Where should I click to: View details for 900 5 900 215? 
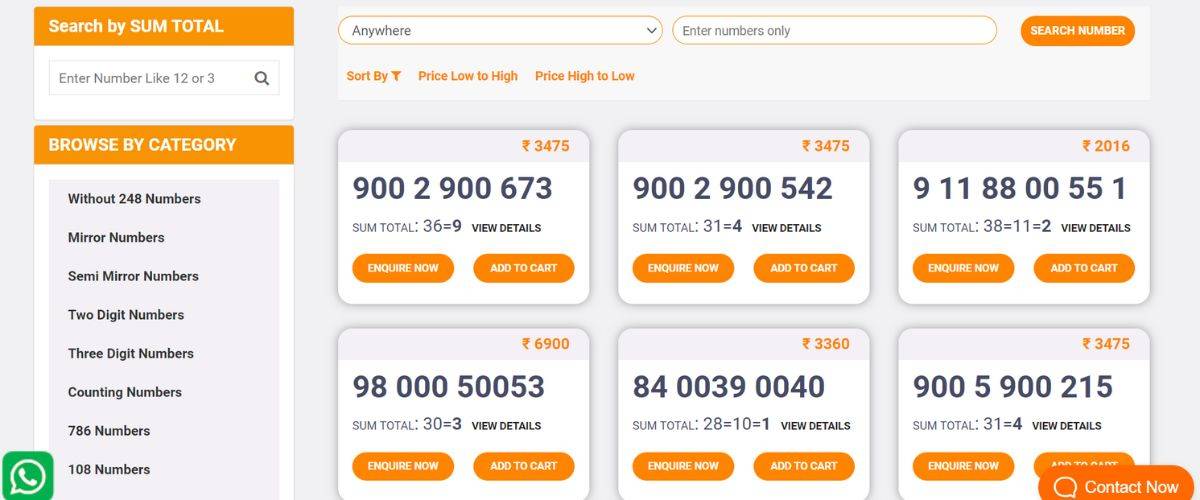pyautogui.click(x=1066, y=426)
